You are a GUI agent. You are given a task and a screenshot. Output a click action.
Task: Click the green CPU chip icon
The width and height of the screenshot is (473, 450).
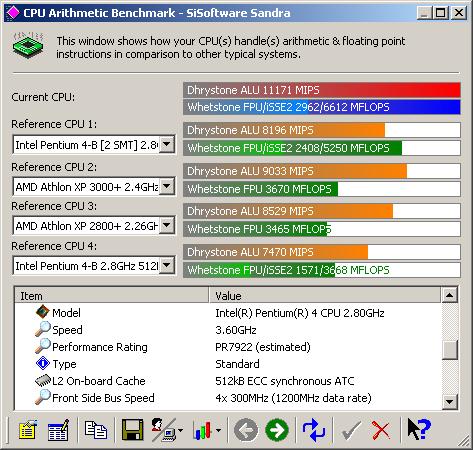28,46
